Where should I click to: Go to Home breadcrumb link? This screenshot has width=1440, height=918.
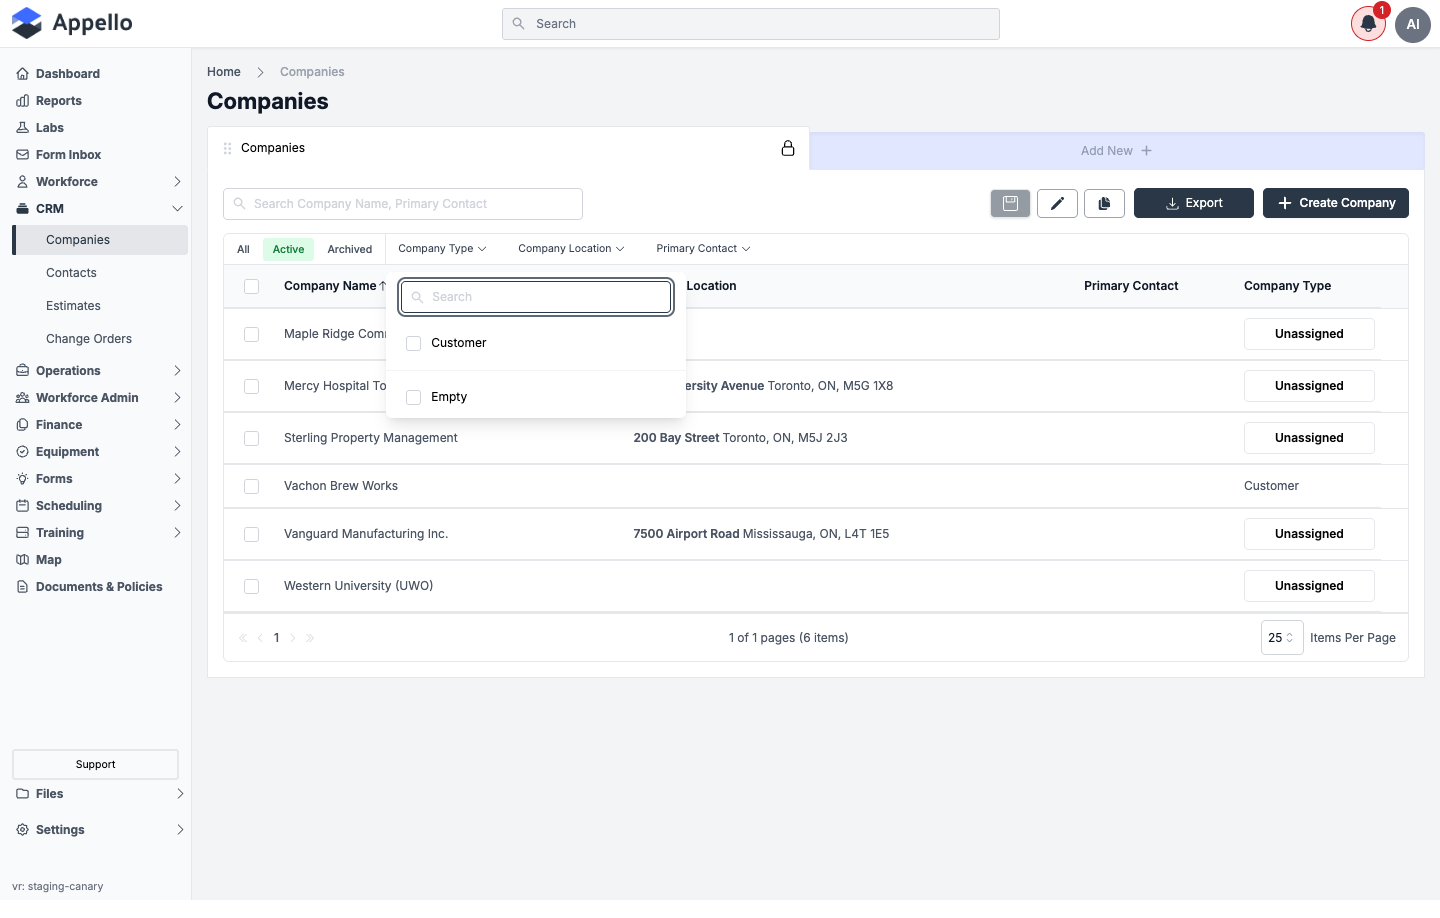[224, 72]
